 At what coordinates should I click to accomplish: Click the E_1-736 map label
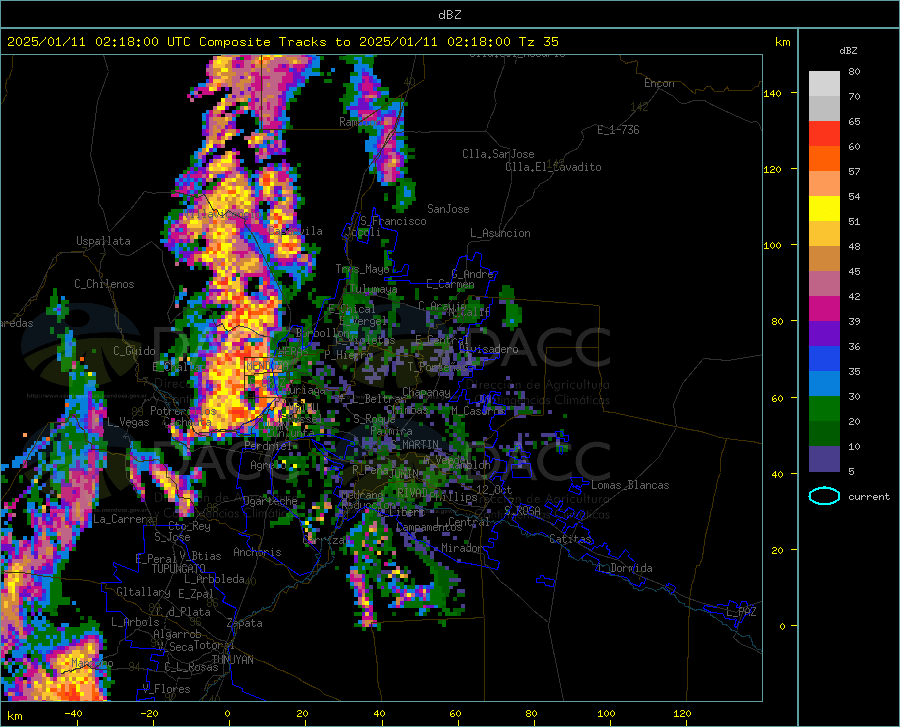tap(618, 130)
